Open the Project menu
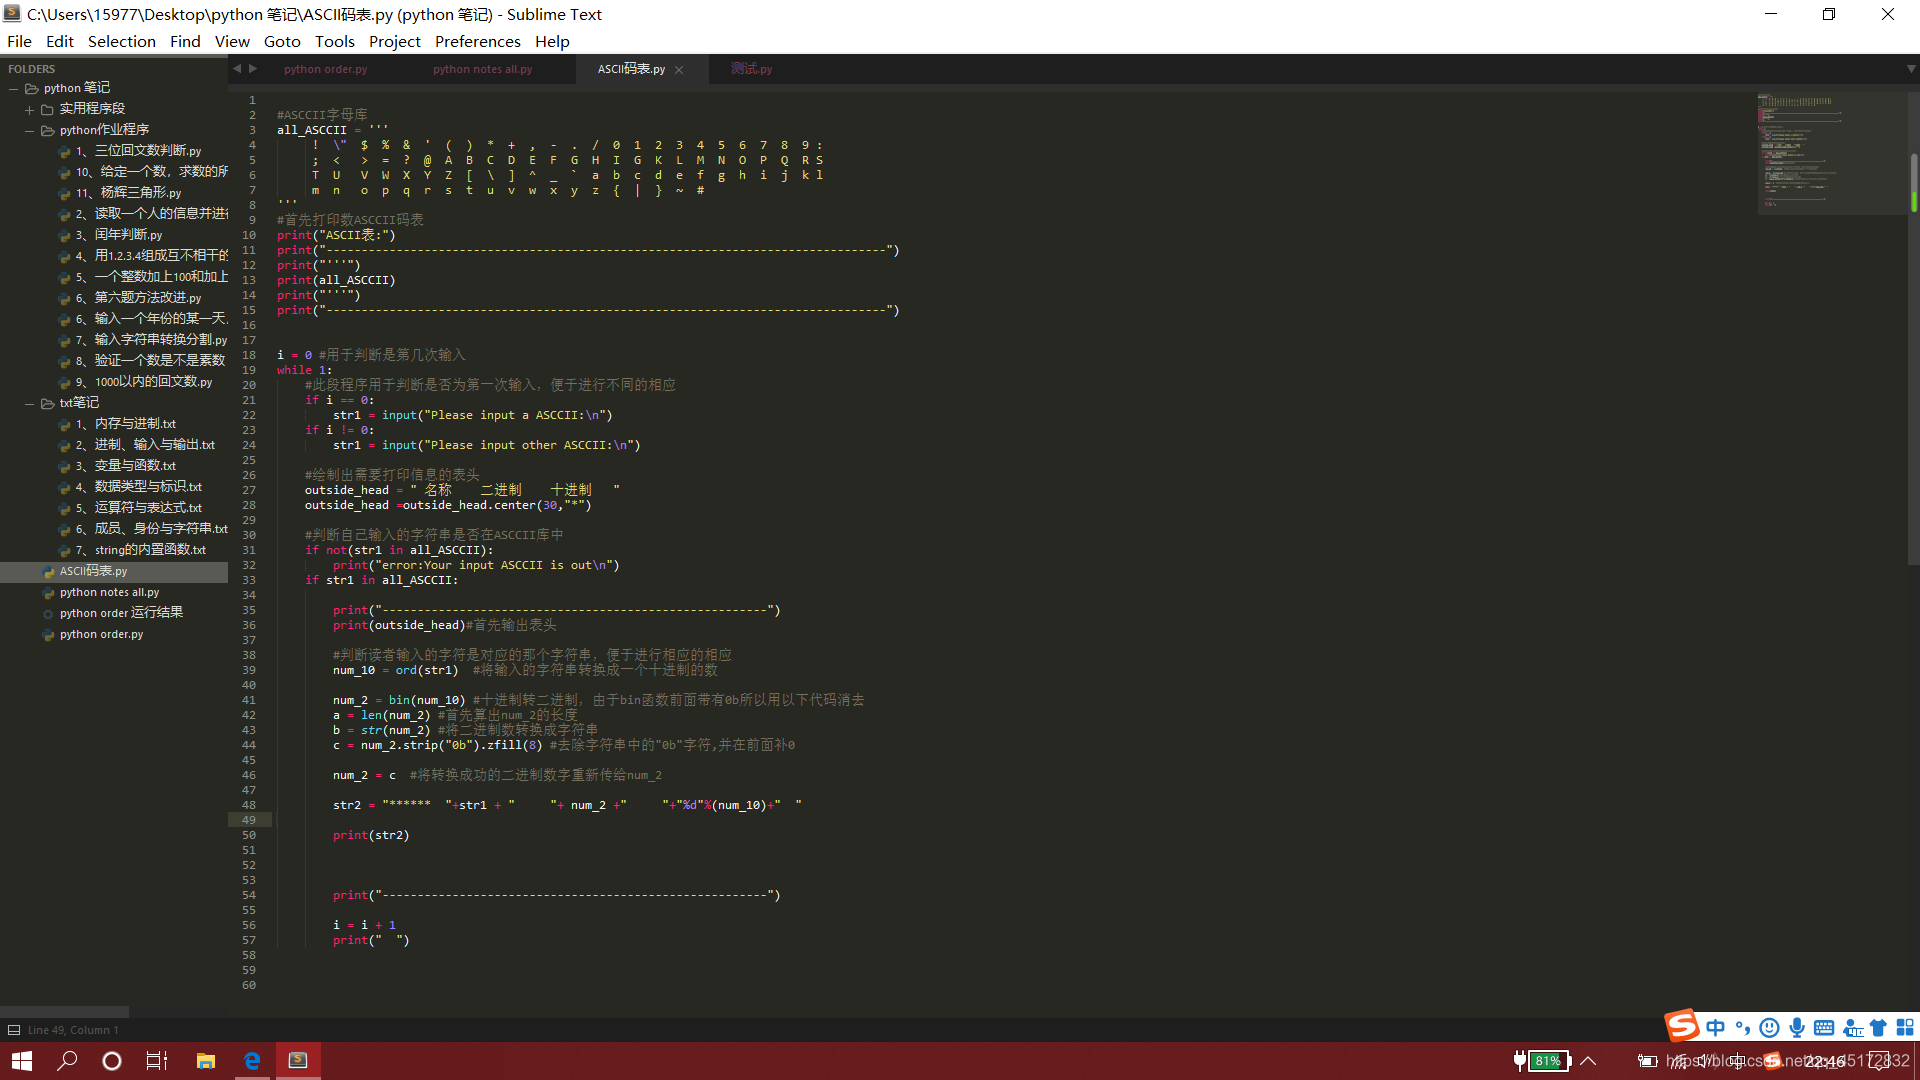This screenshot has height=1080, width=1920. pos(395,41)
